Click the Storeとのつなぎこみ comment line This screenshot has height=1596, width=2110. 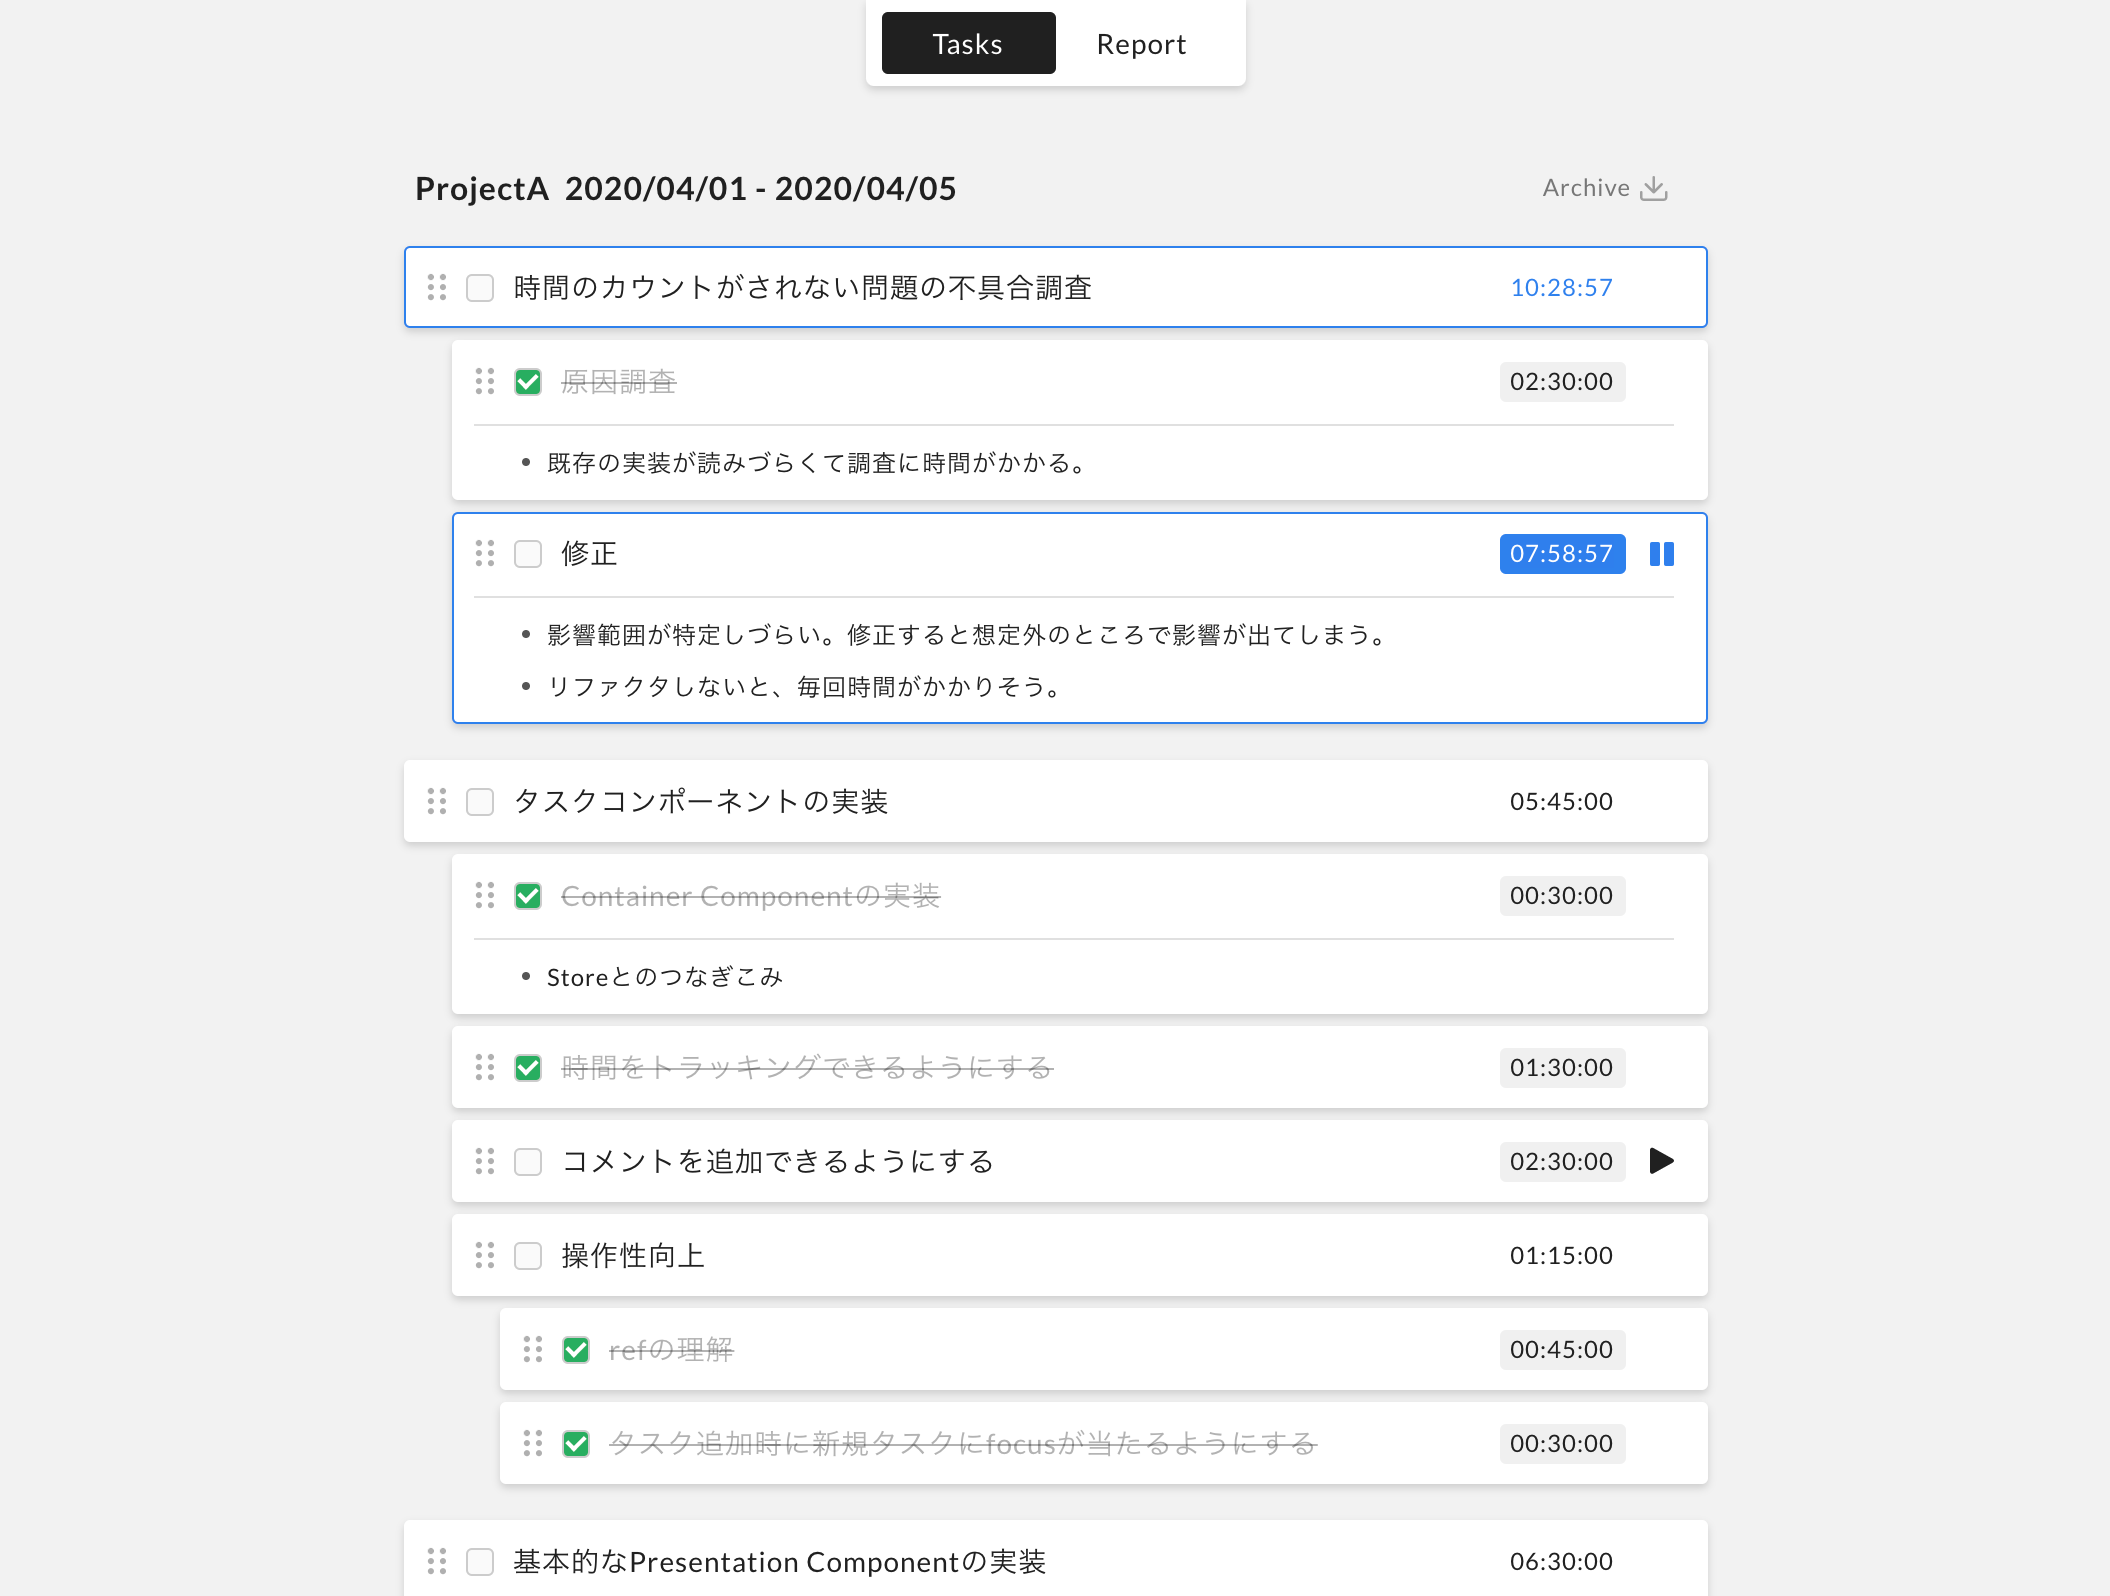[664, 977]
